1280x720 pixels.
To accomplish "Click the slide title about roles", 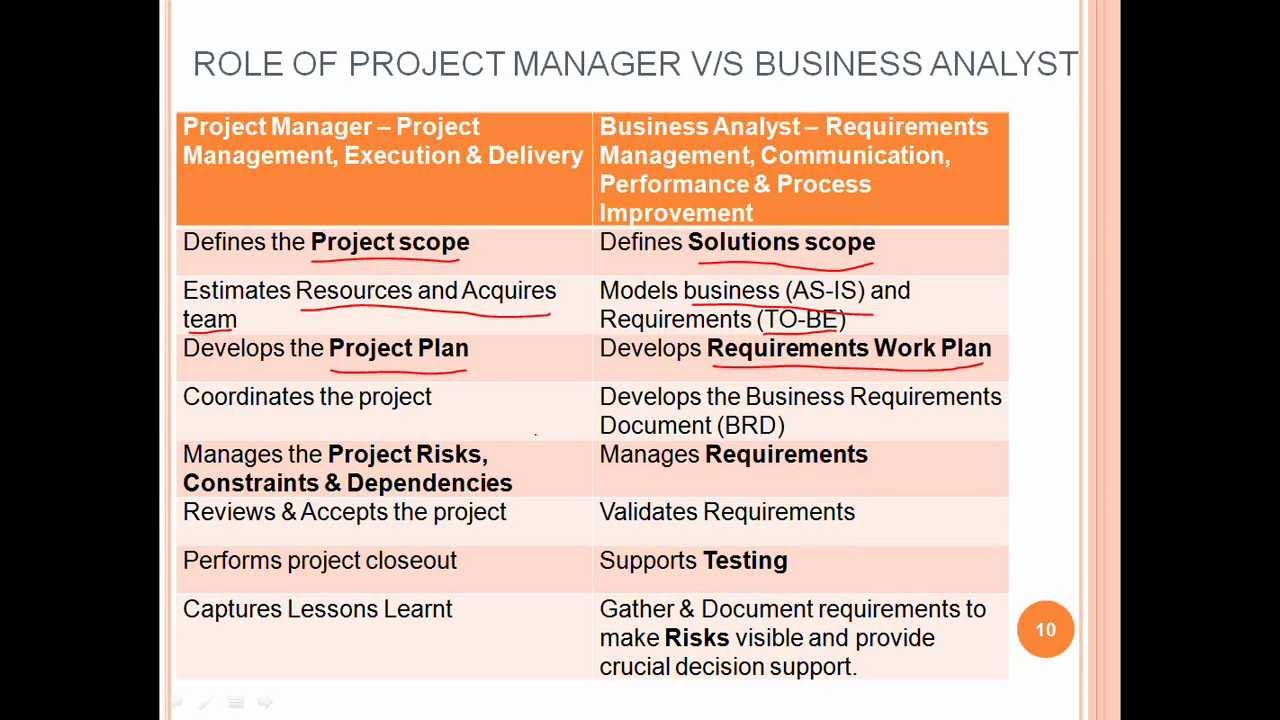I will (635, 64).
